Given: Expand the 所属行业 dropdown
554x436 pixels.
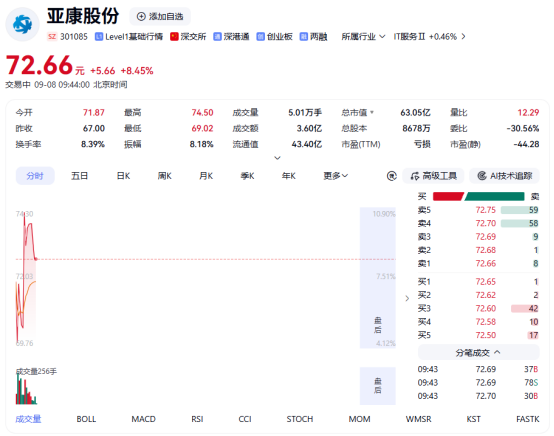Looking at the screenshot, I should point(363,37).
